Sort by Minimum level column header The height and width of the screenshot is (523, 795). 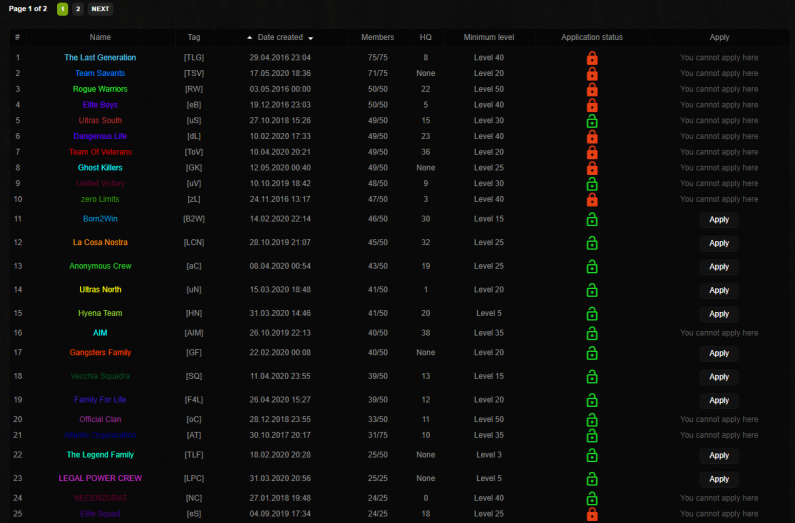489,37
